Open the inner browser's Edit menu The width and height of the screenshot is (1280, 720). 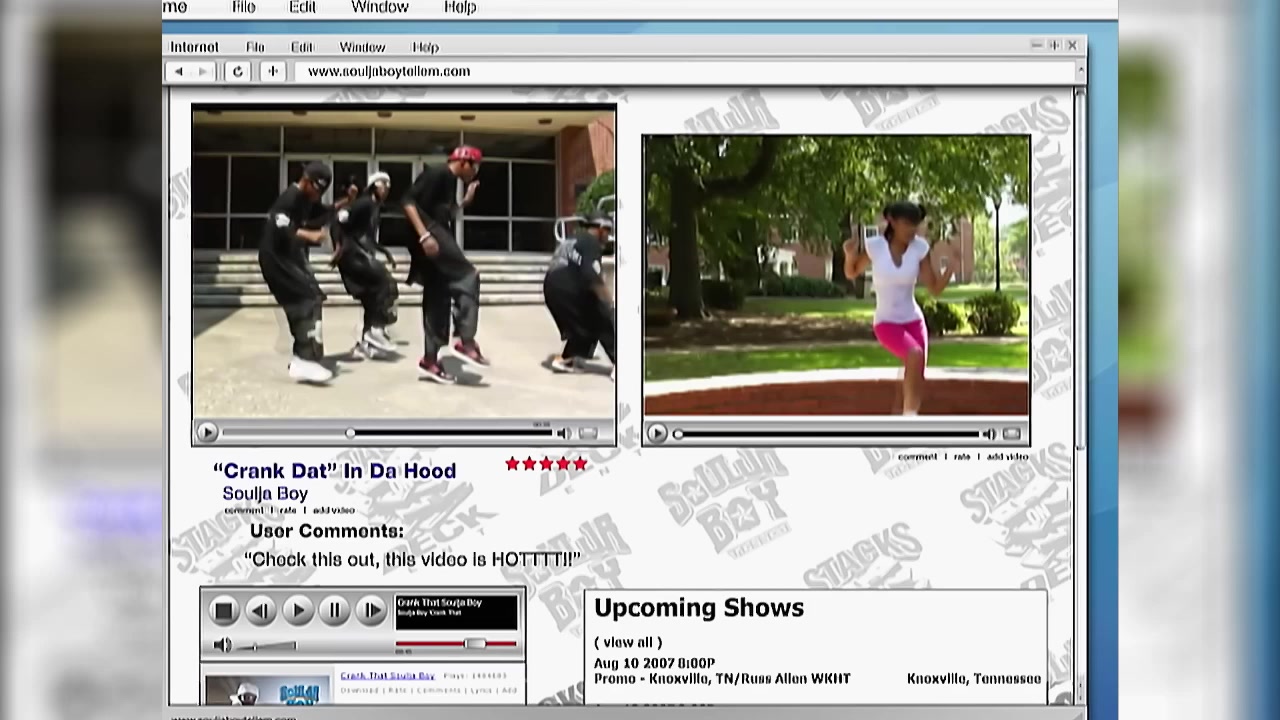[301, 47]
